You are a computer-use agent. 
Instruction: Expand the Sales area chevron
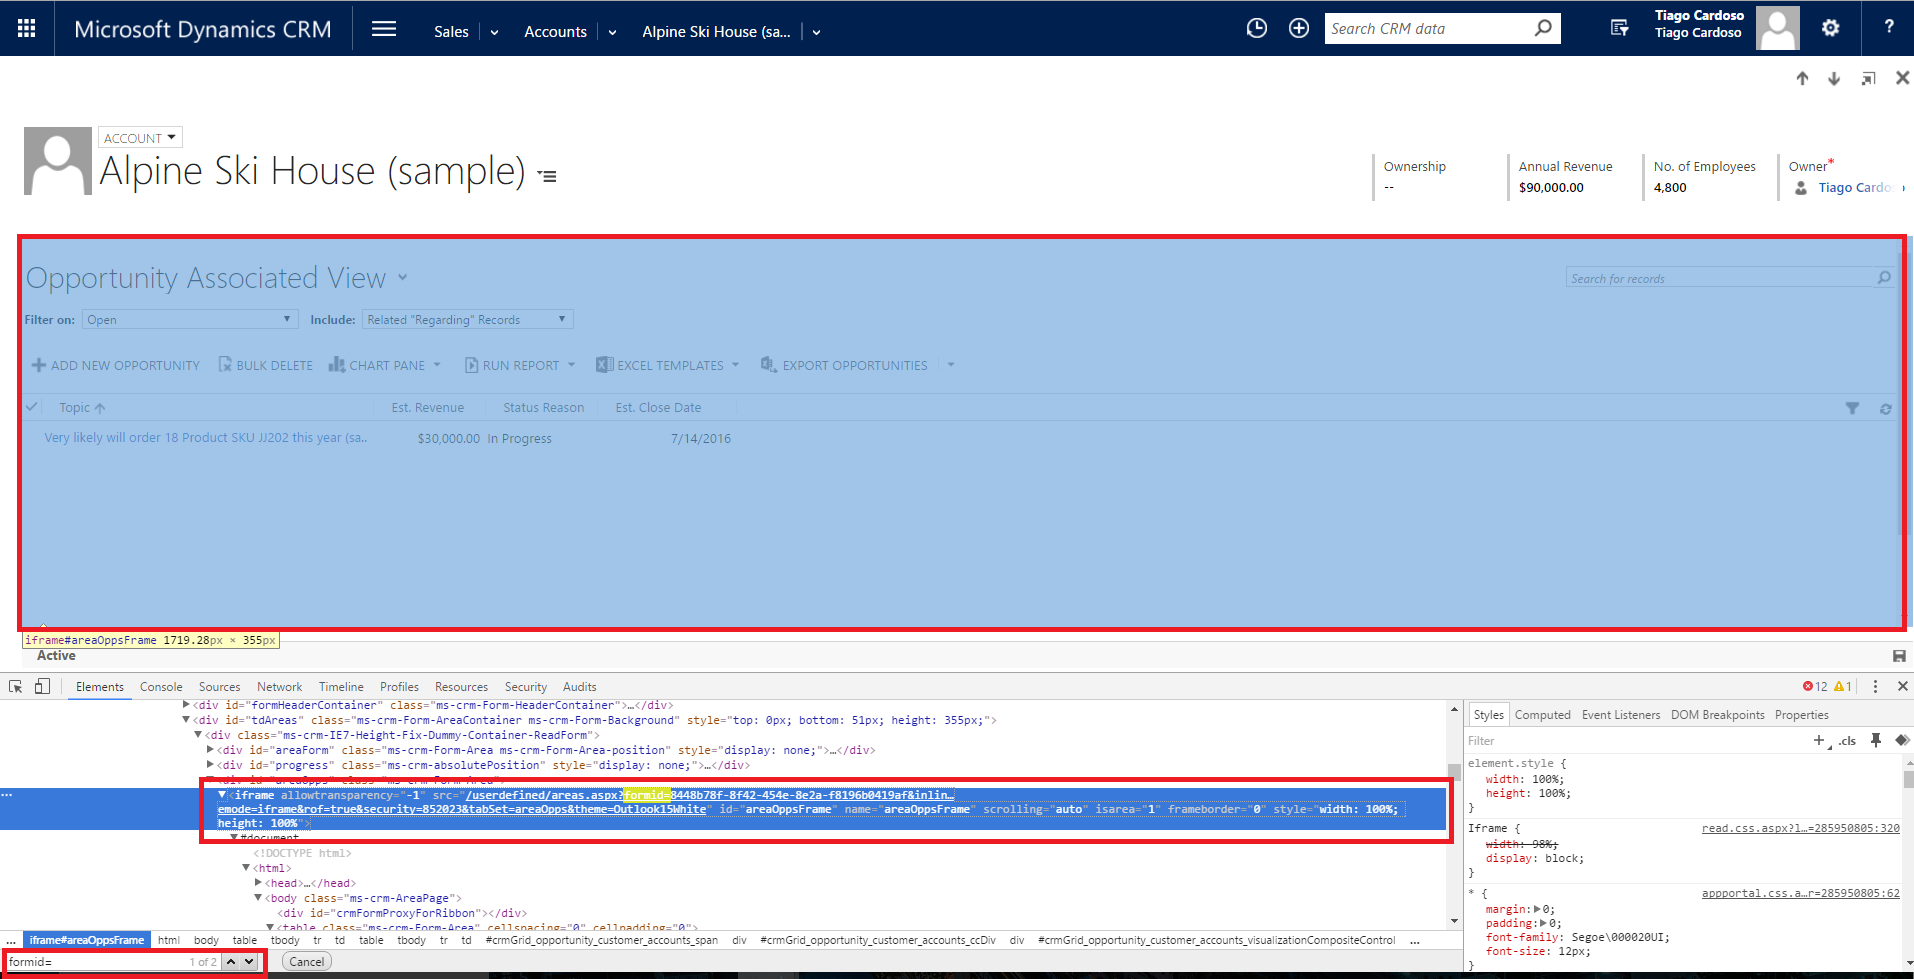[494, 32]
